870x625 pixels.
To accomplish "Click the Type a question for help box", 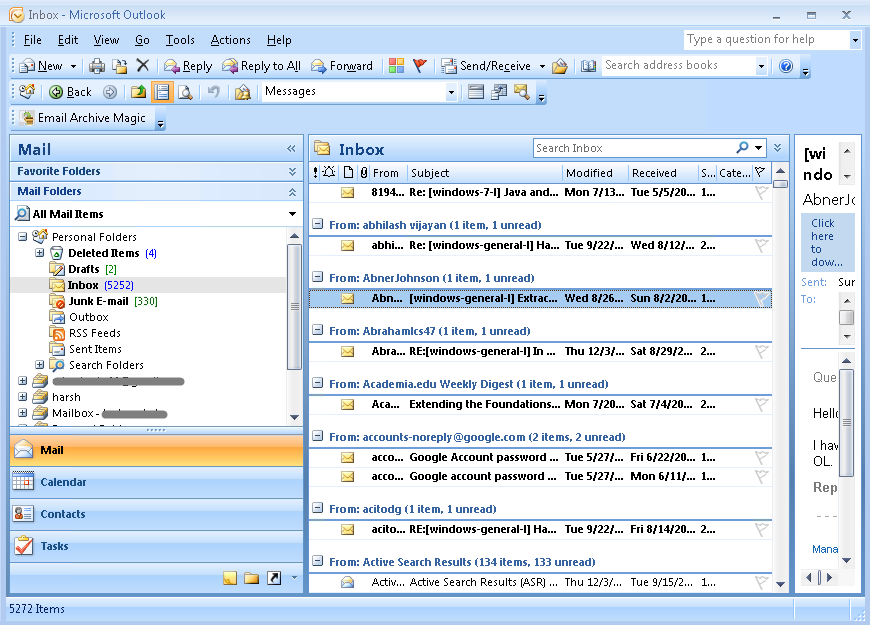I will pyautogui.click(x=766, y=39).
